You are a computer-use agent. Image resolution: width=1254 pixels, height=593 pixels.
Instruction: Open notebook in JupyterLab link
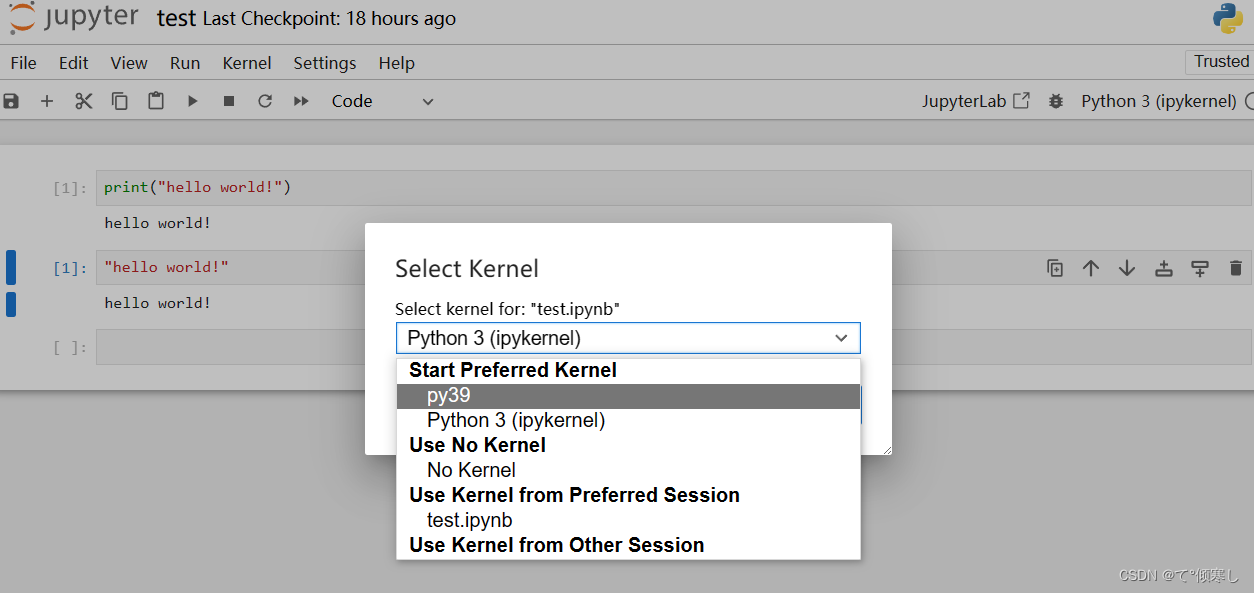click(x=976, y=101)
